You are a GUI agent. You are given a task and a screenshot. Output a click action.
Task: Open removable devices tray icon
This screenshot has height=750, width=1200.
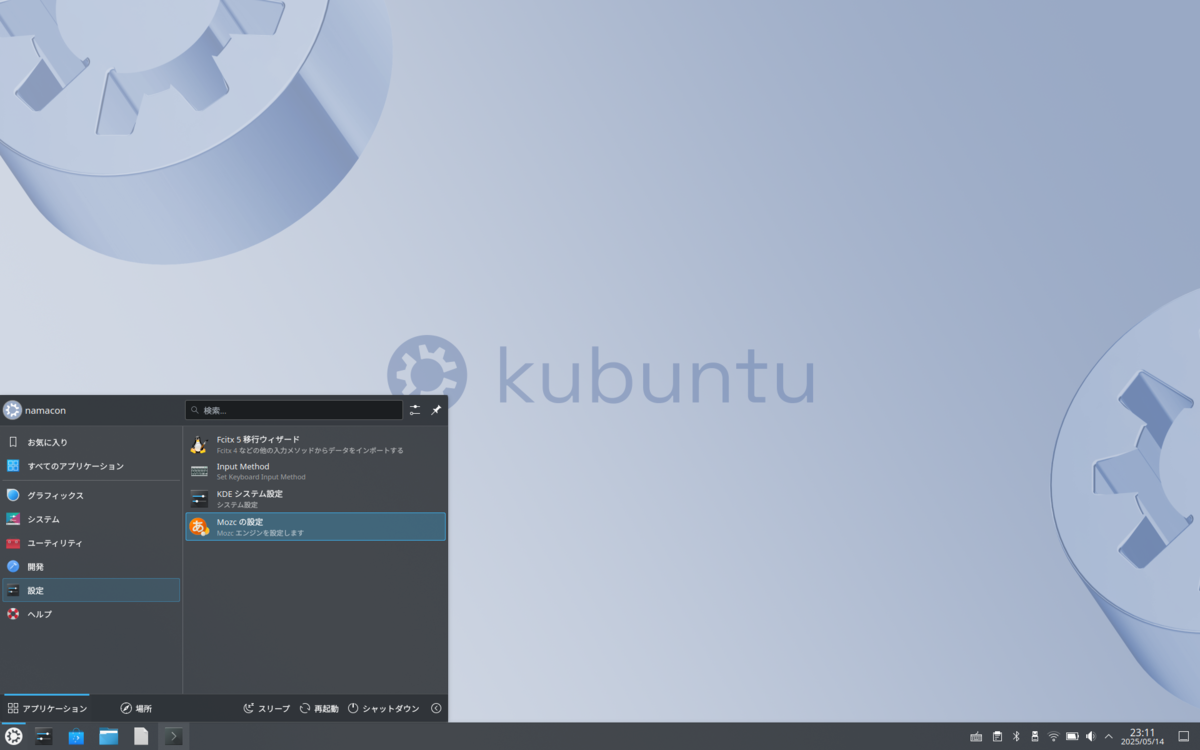[1034, 737]
